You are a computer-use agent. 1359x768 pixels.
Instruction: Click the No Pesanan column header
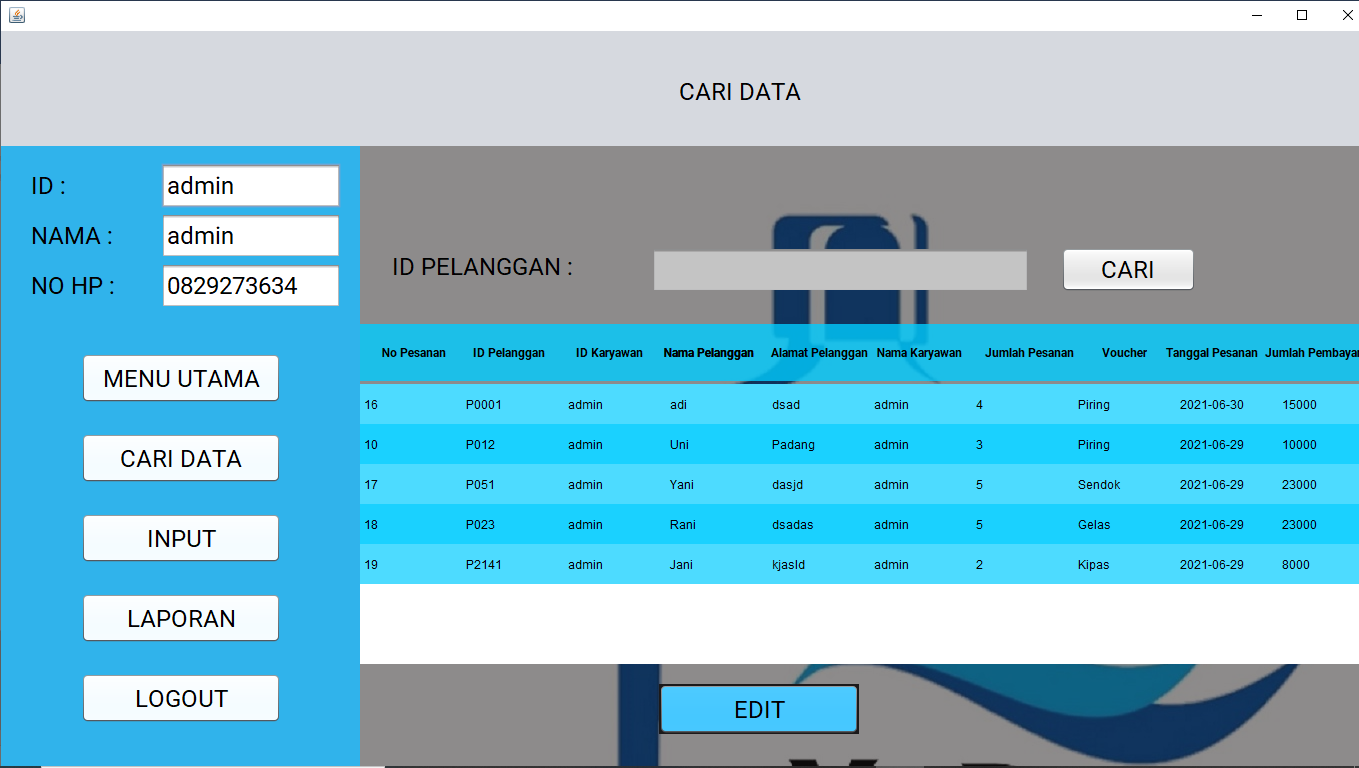coord(413,353)
